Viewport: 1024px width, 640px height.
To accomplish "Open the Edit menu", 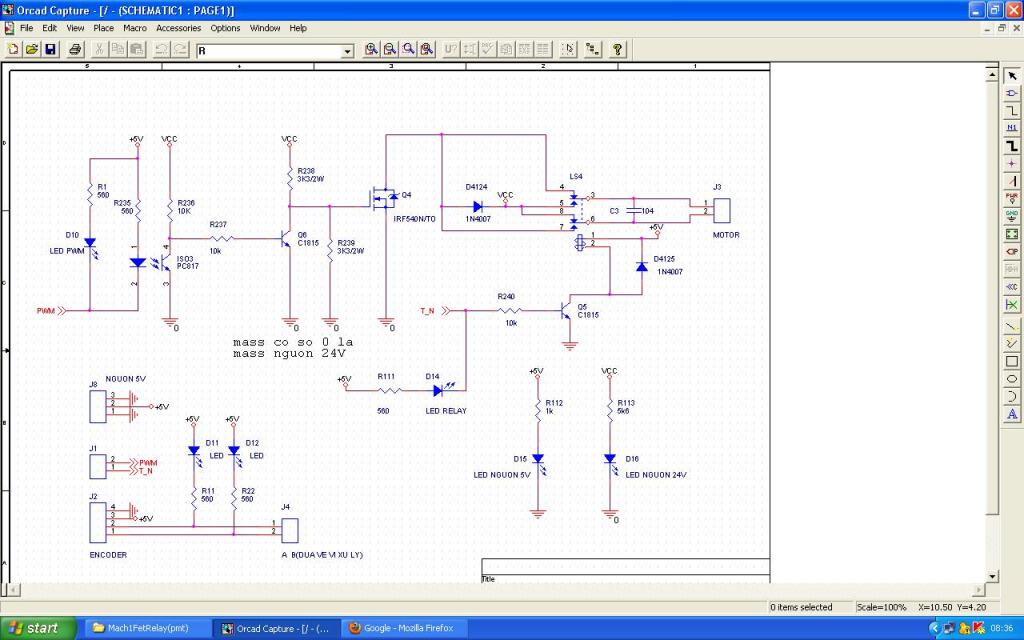I will point(50,28).
